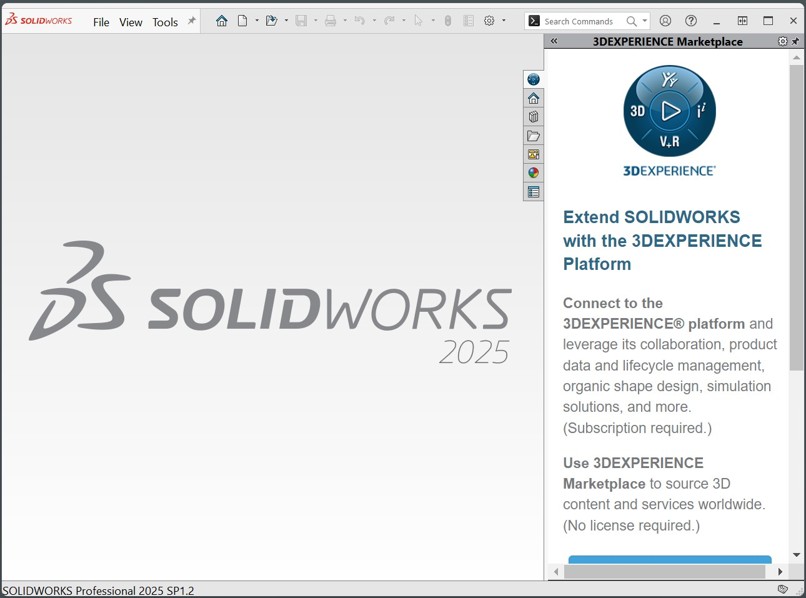Click the status bar tag icon

click(782, 589)
